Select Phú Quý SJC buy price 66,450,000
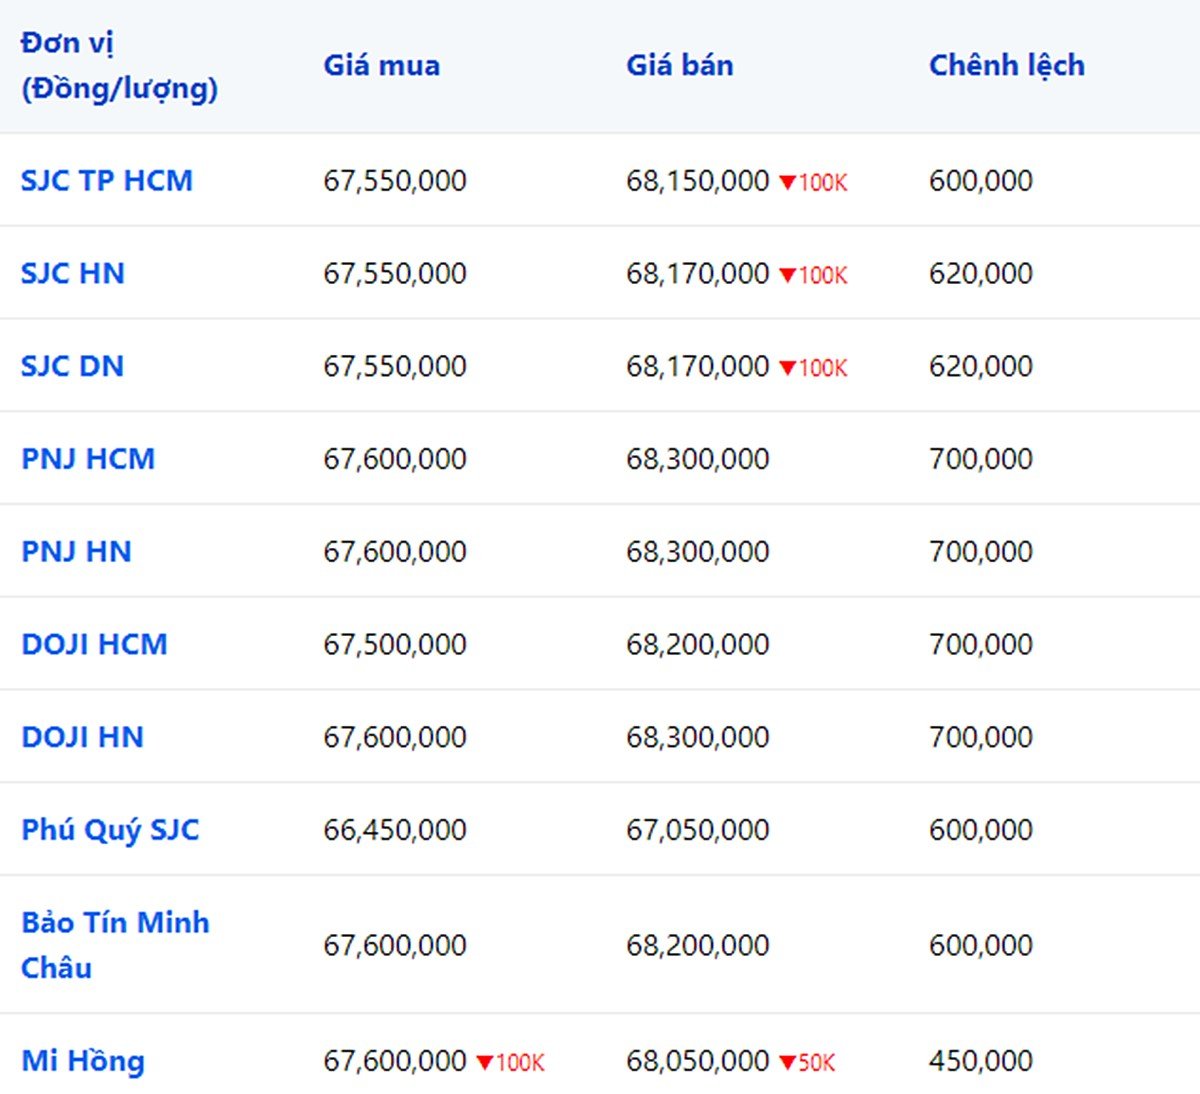 coord(395,830)
